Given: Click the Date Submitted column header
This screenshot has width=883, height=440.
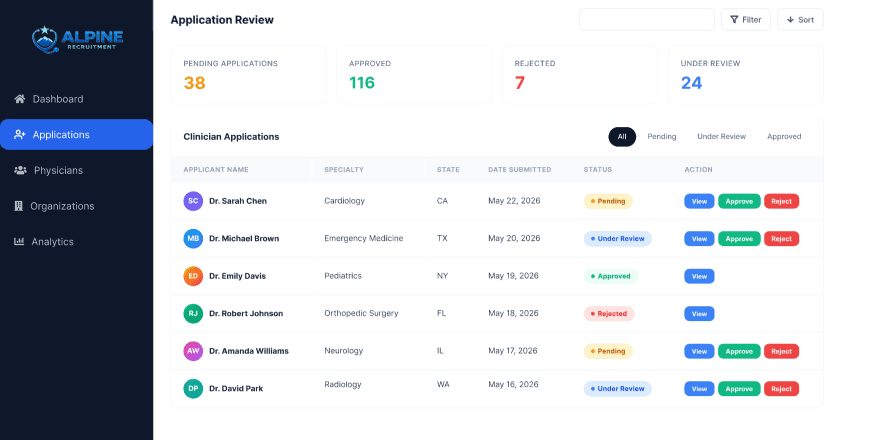Looking at the screenshot, I should point(520,170).
